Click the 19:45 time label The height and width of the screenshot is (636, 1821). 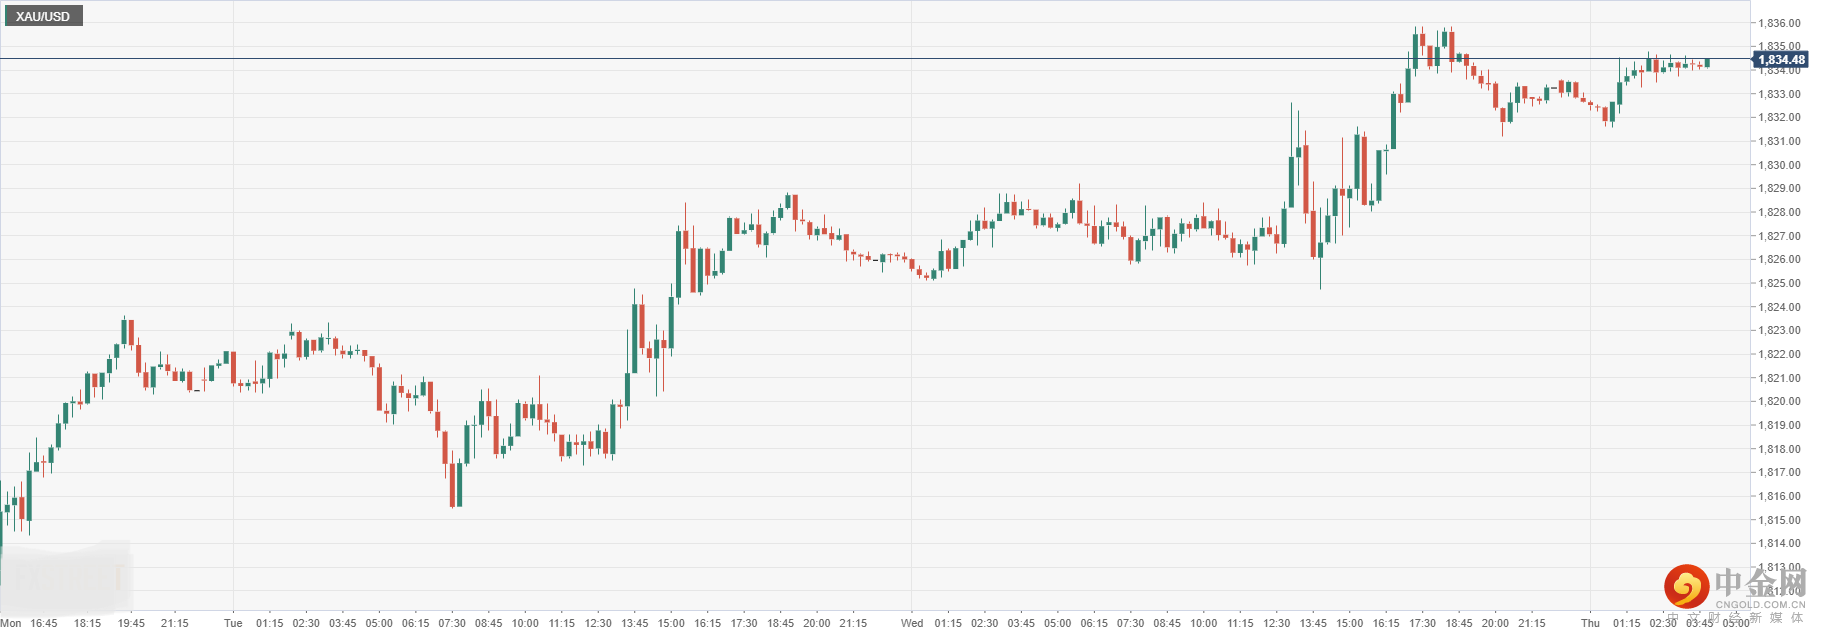click(131, 623)
